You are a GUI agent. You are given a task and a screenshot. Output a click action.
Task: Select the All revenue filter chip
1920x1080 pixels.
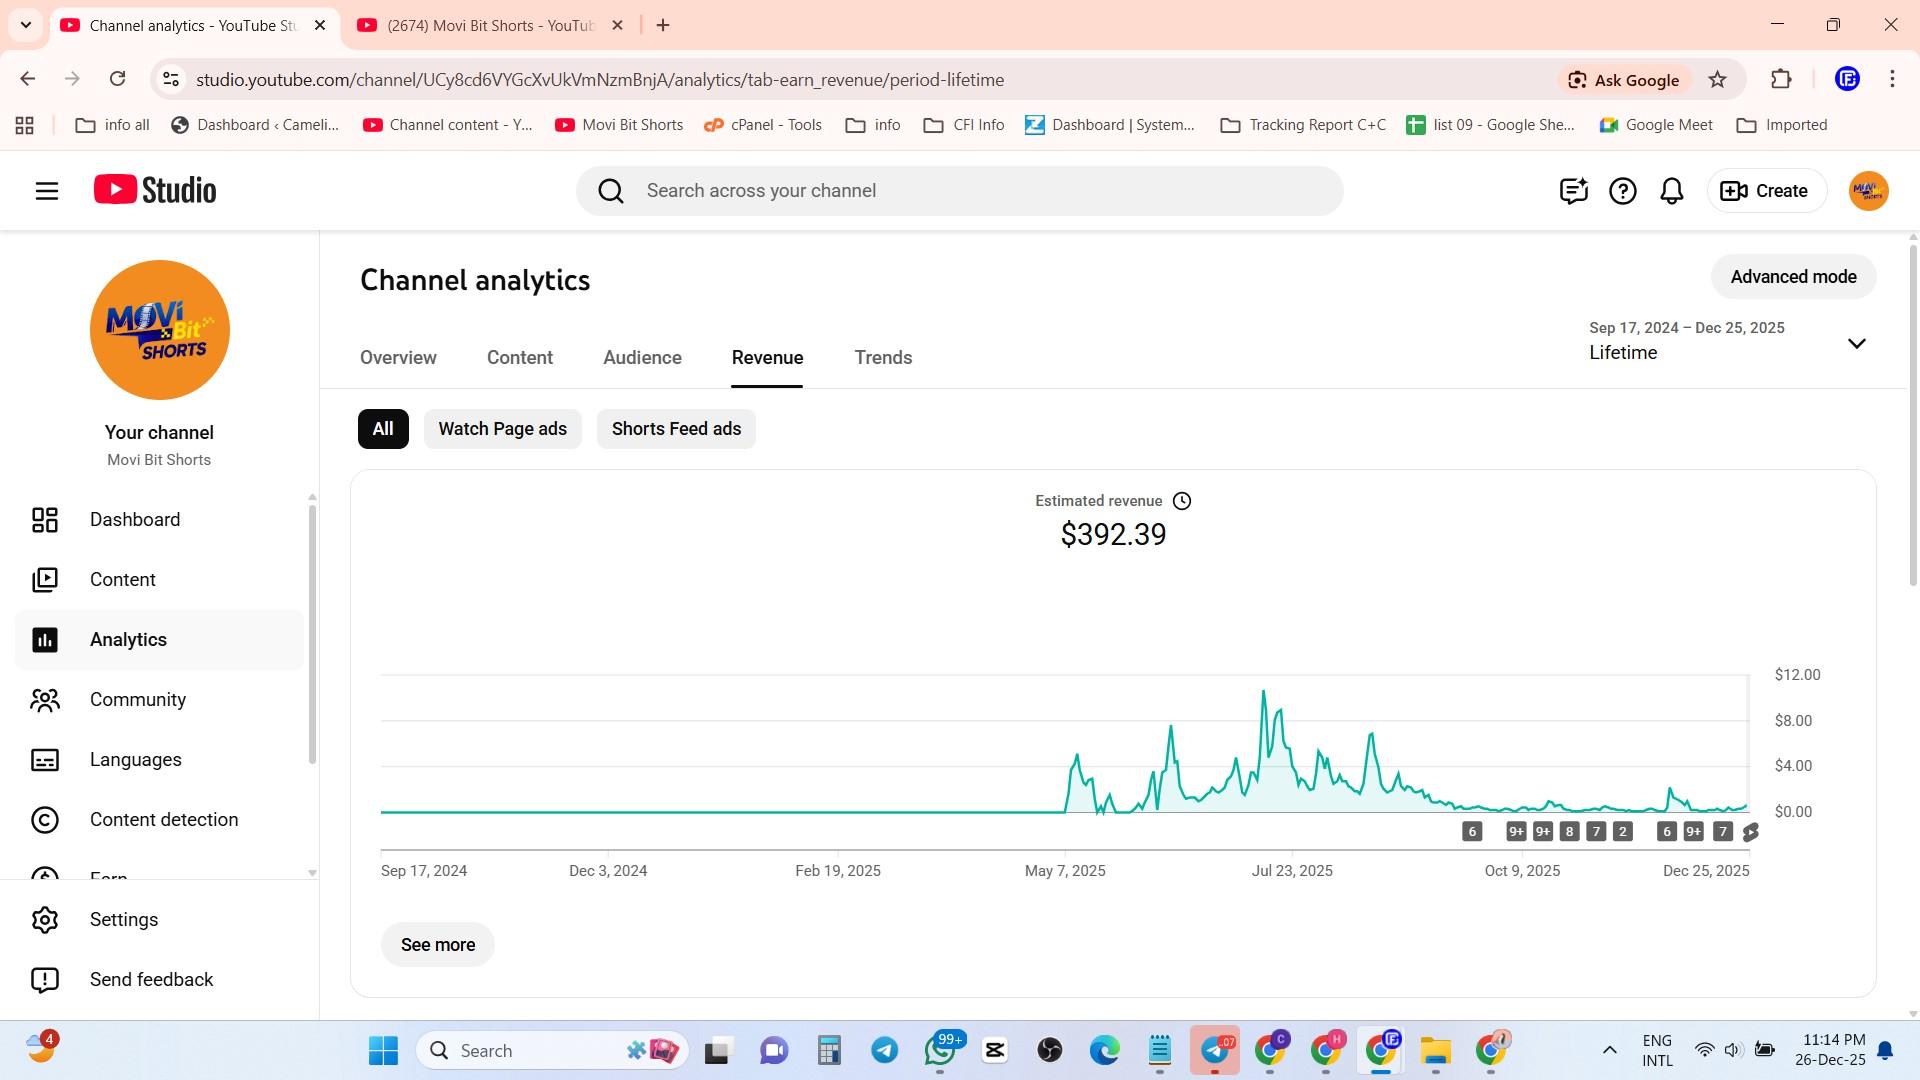pos(383,429)
